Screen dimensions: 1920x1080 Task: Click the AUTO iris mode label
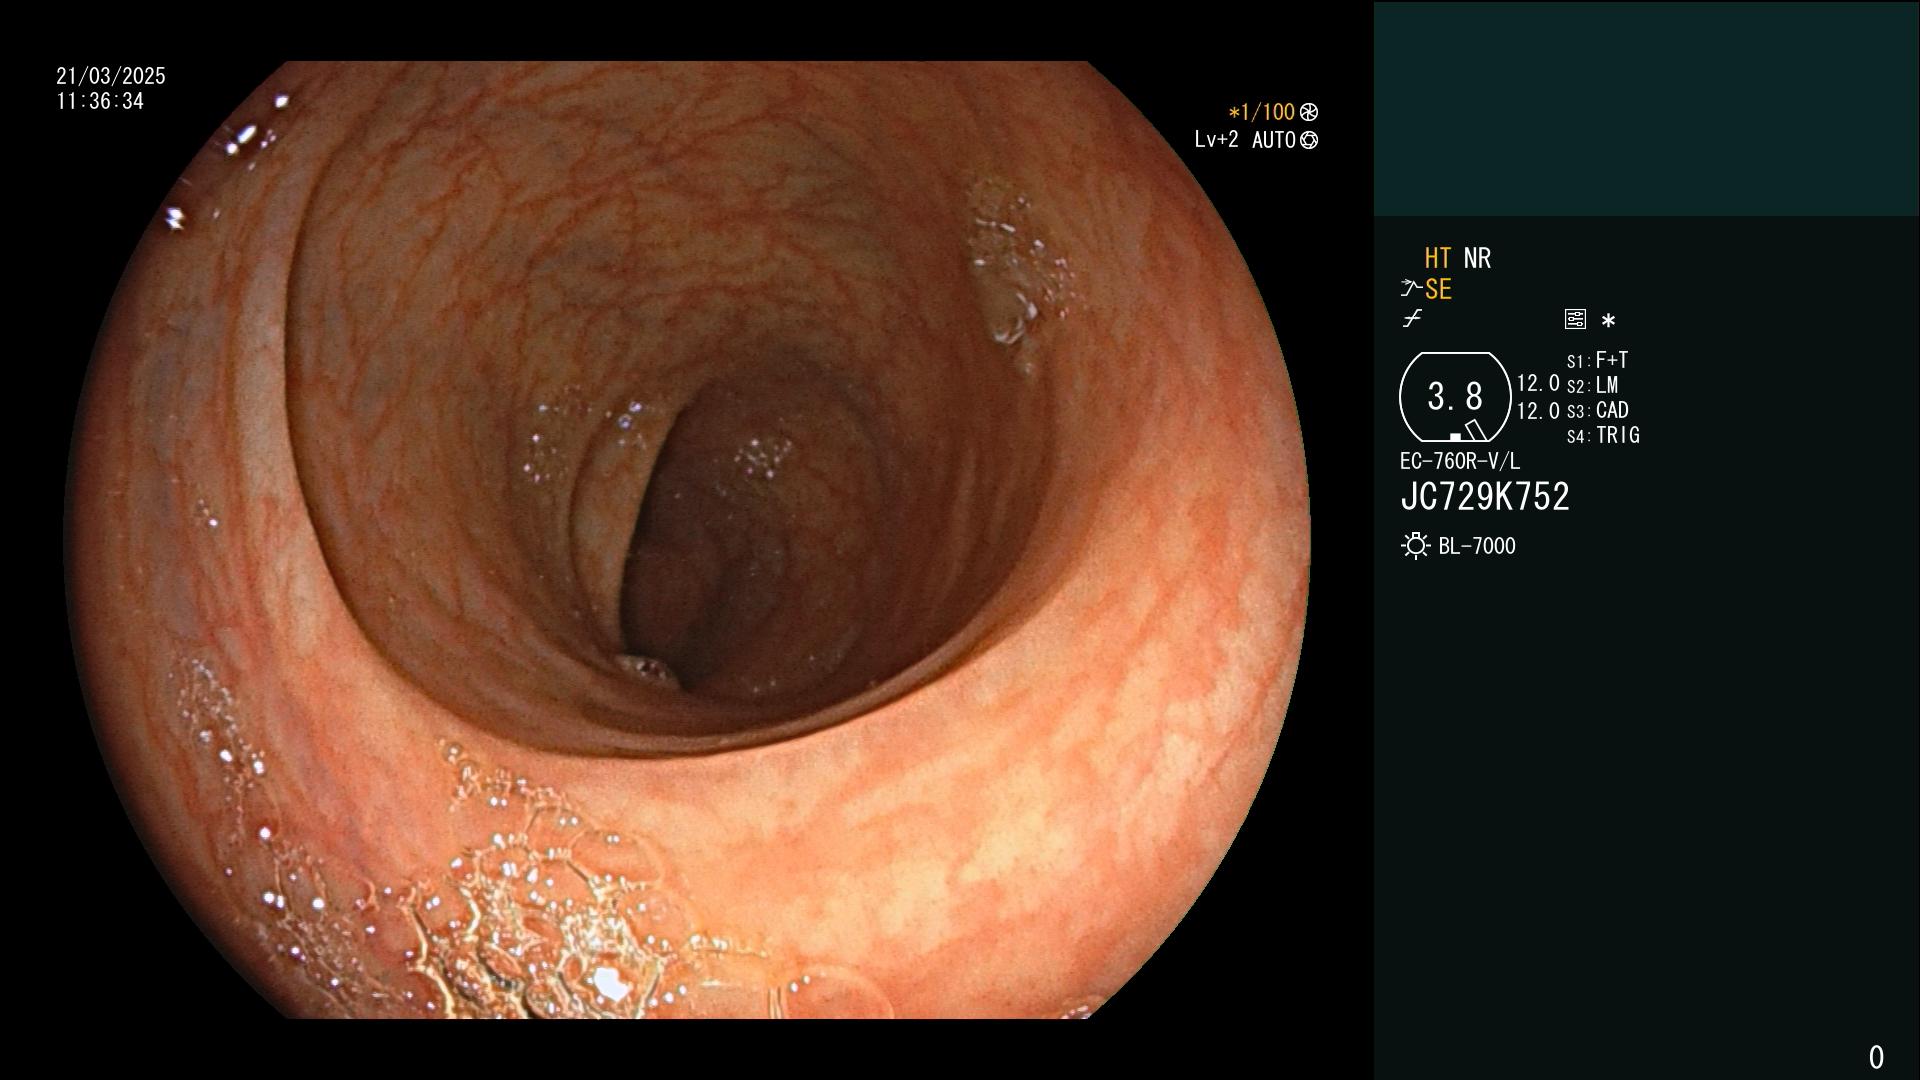click(x=1273, y=140)
